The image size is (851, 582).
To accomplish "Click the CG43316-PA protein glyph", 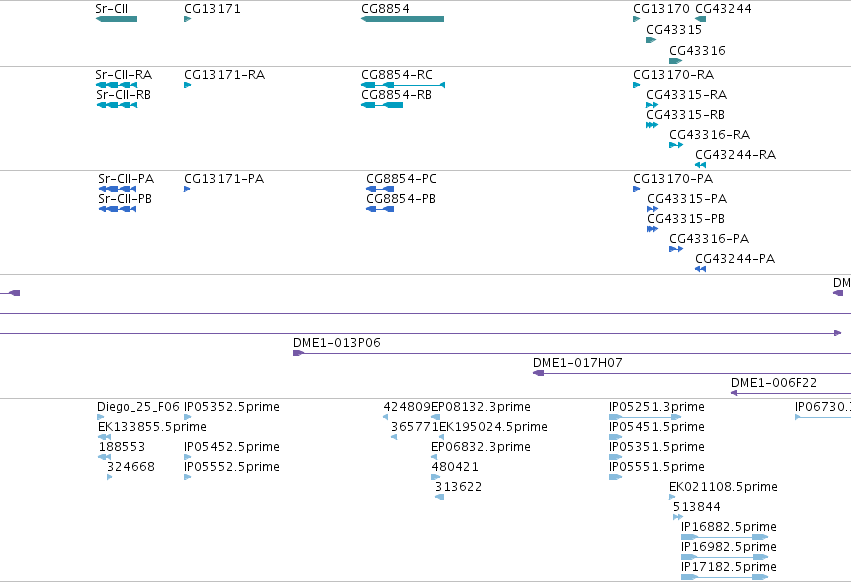I will [676, 249].
